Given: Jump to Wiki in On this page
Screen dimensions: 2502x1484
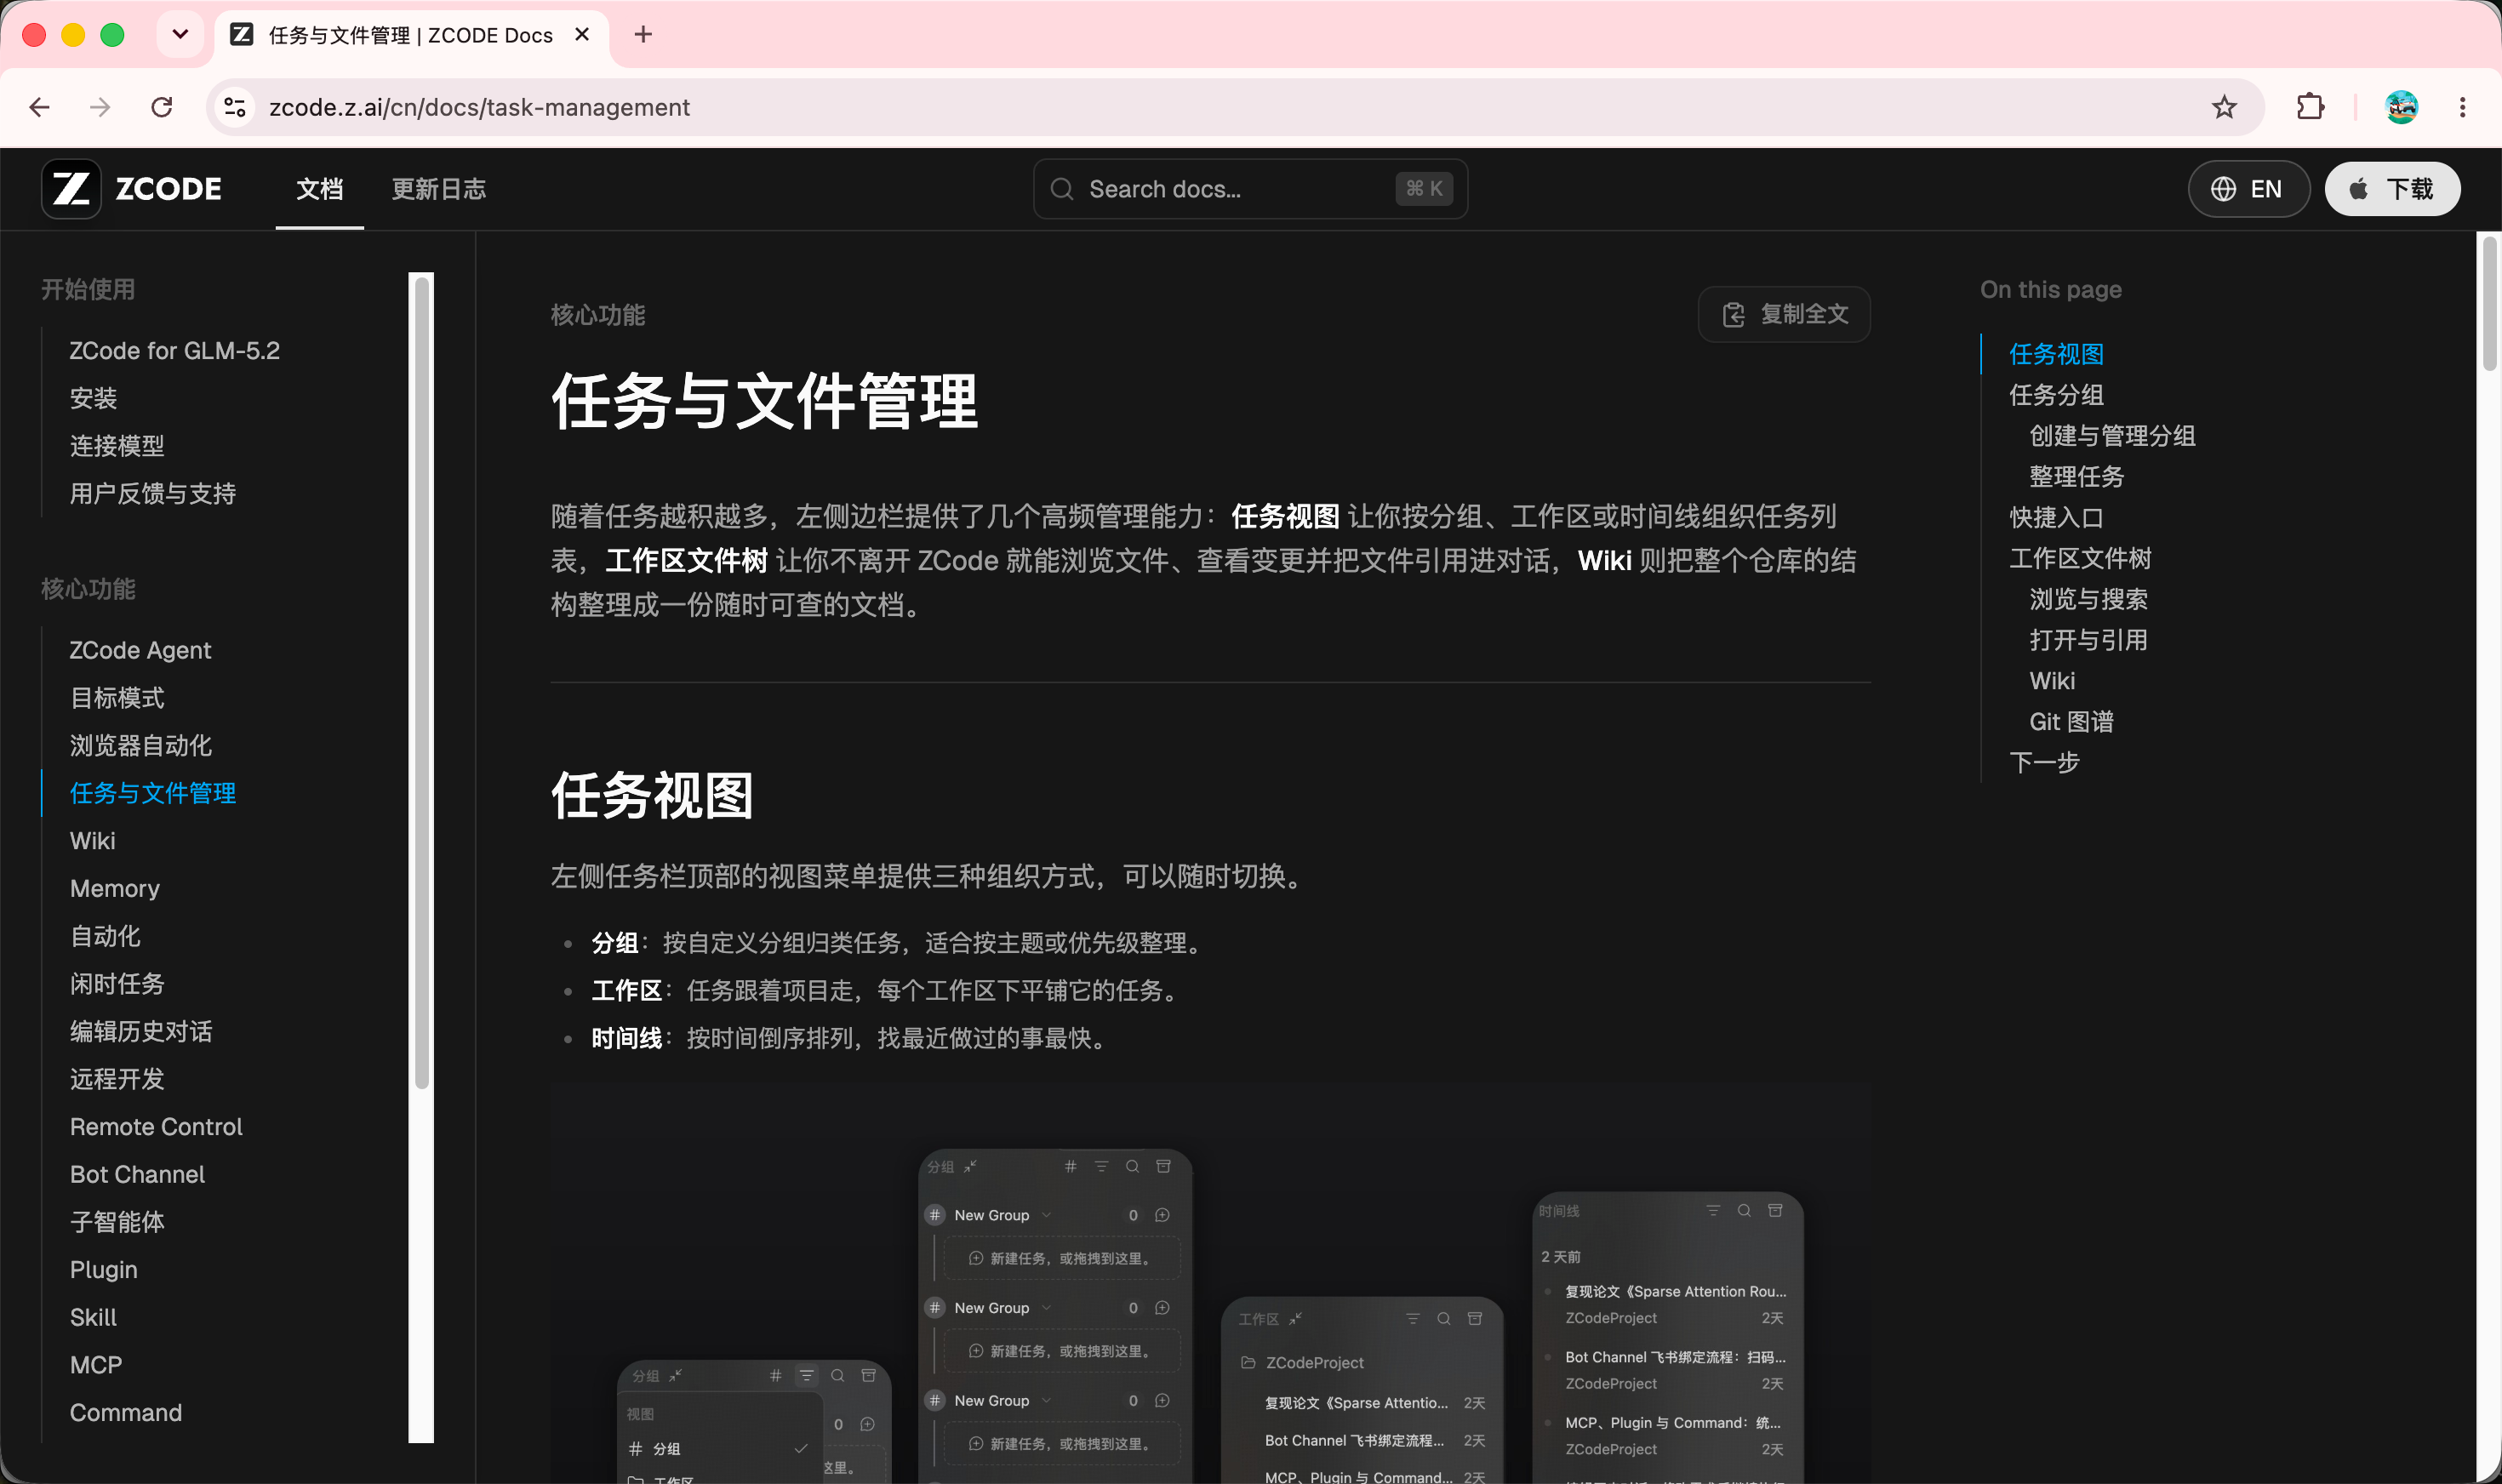Looking at the screenshot, I should [x=2052, y=682].
